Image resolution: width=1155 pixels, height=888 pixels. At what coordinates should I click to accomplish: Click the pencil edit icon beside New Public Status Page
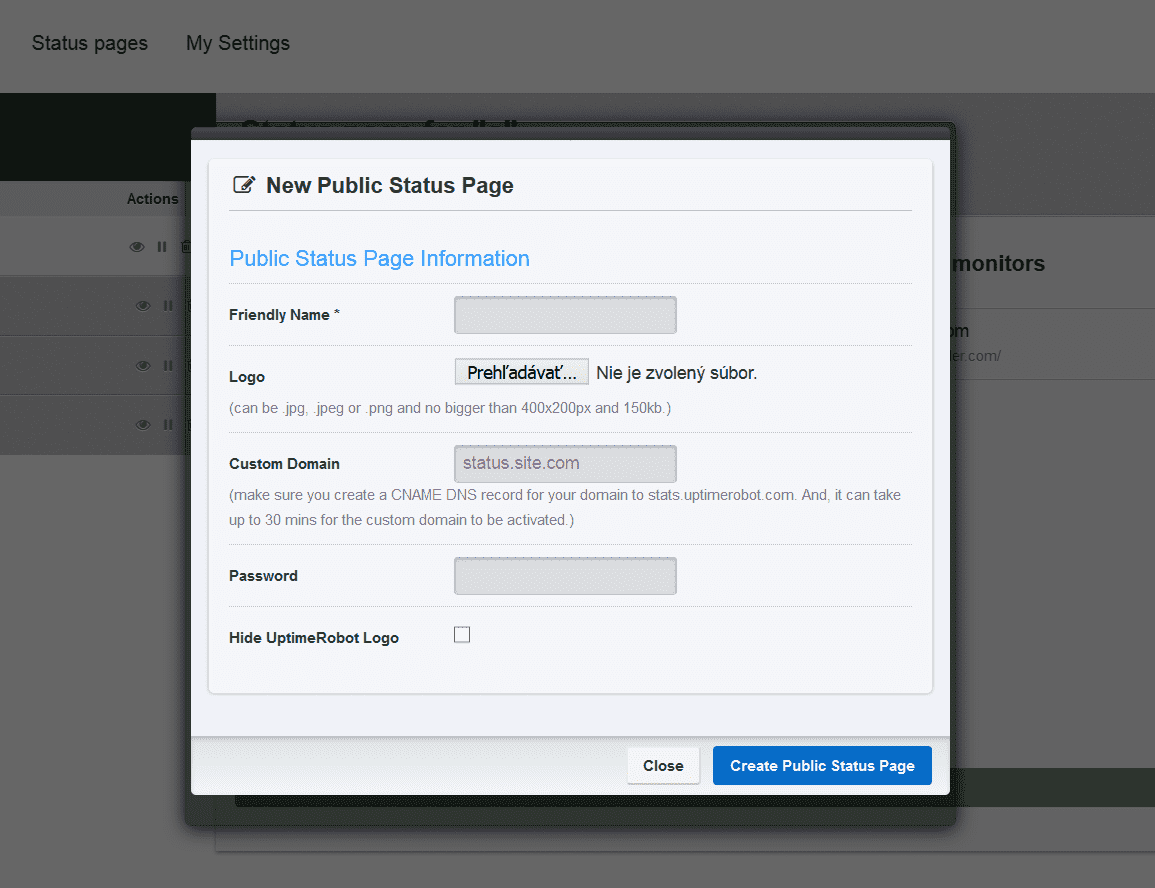[x=244, y=185]
